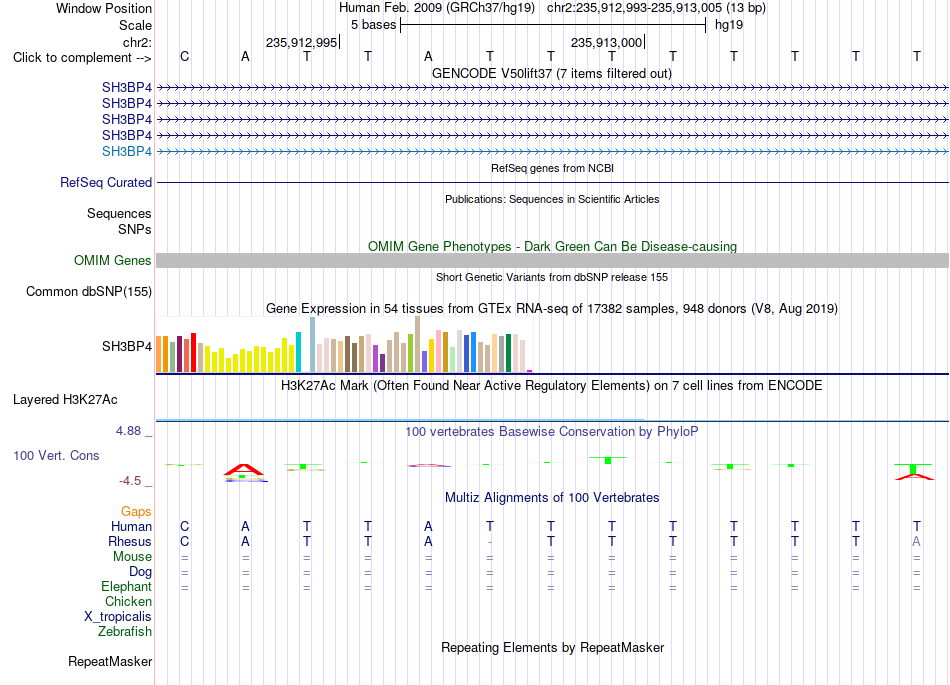The width and height of the screenshot is (950, 685).
Task: Click the Layered H3K27Ac label
Action: coord(65,400)
